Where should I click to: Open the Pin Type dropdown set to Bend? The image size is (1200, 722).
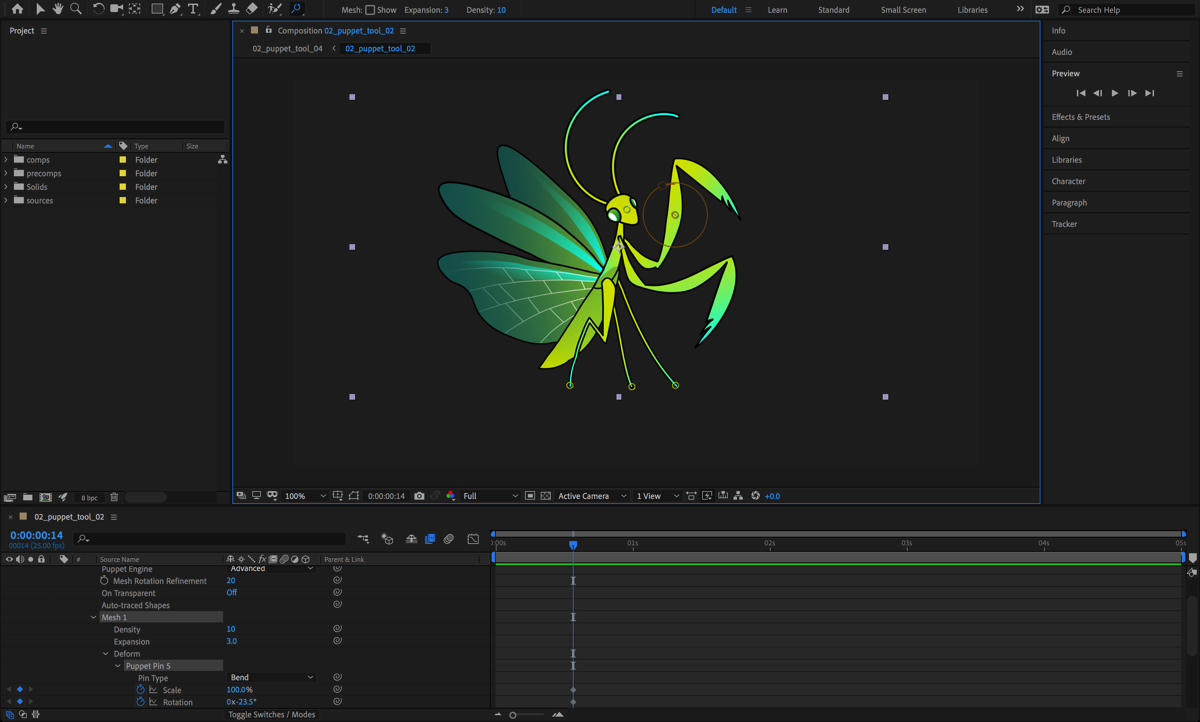272,678
